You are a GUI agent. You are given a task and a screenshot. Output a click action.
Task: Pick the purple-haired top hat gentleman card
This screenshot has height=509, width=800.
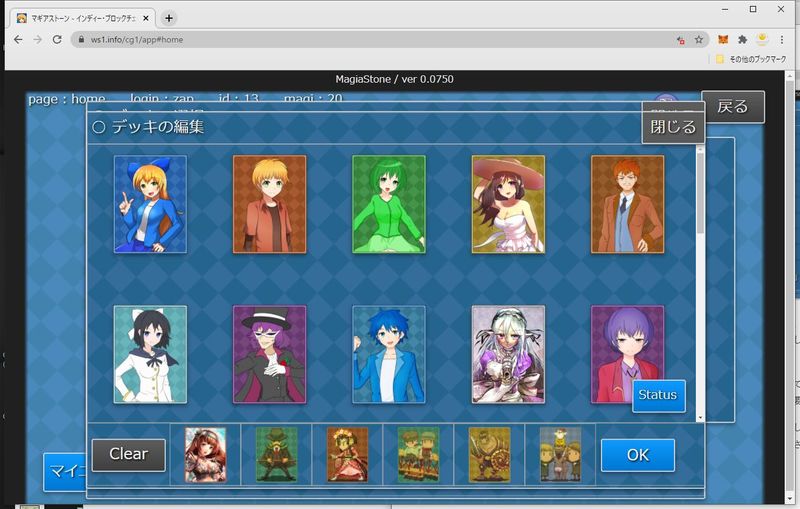click(269, 354)
